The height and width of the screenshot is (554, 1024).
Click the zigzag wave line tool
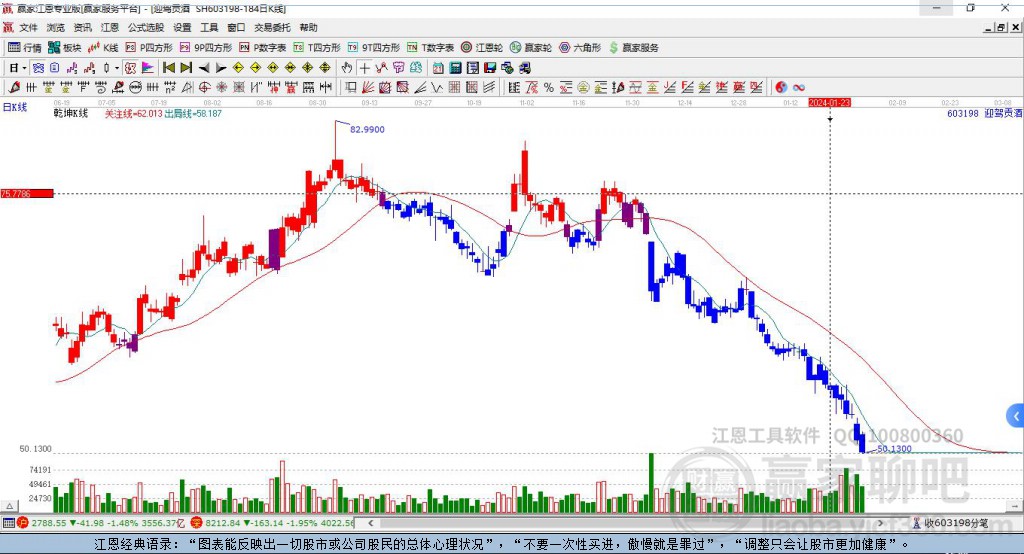pyautogui.click(x=436, y=87)
